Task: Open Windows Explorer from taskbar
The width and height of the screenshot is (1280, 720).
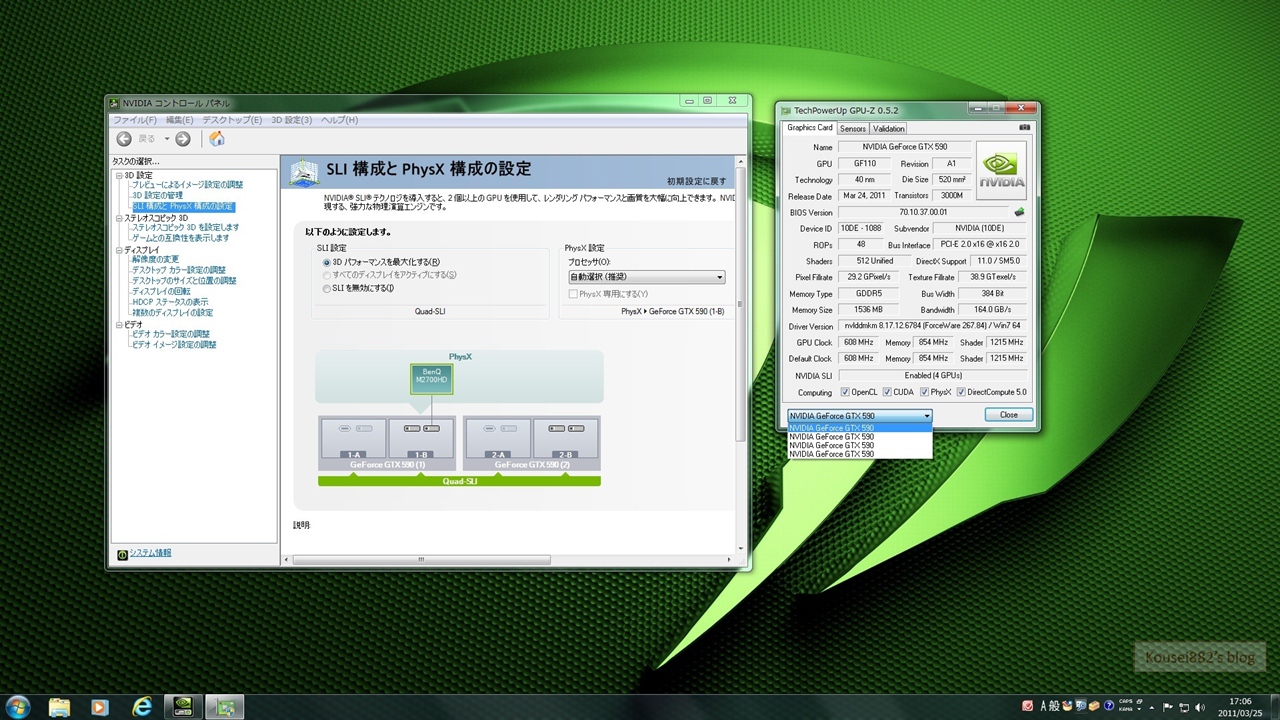Action: (x=60, y=706)
